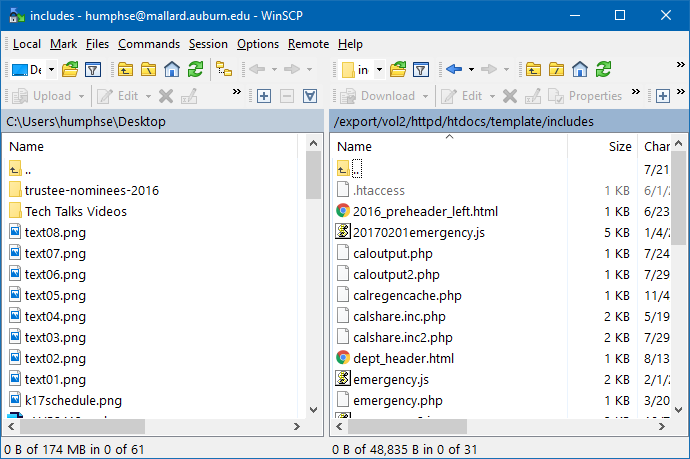
Task: Open the Commands menu
Action: tap(149, 44)
